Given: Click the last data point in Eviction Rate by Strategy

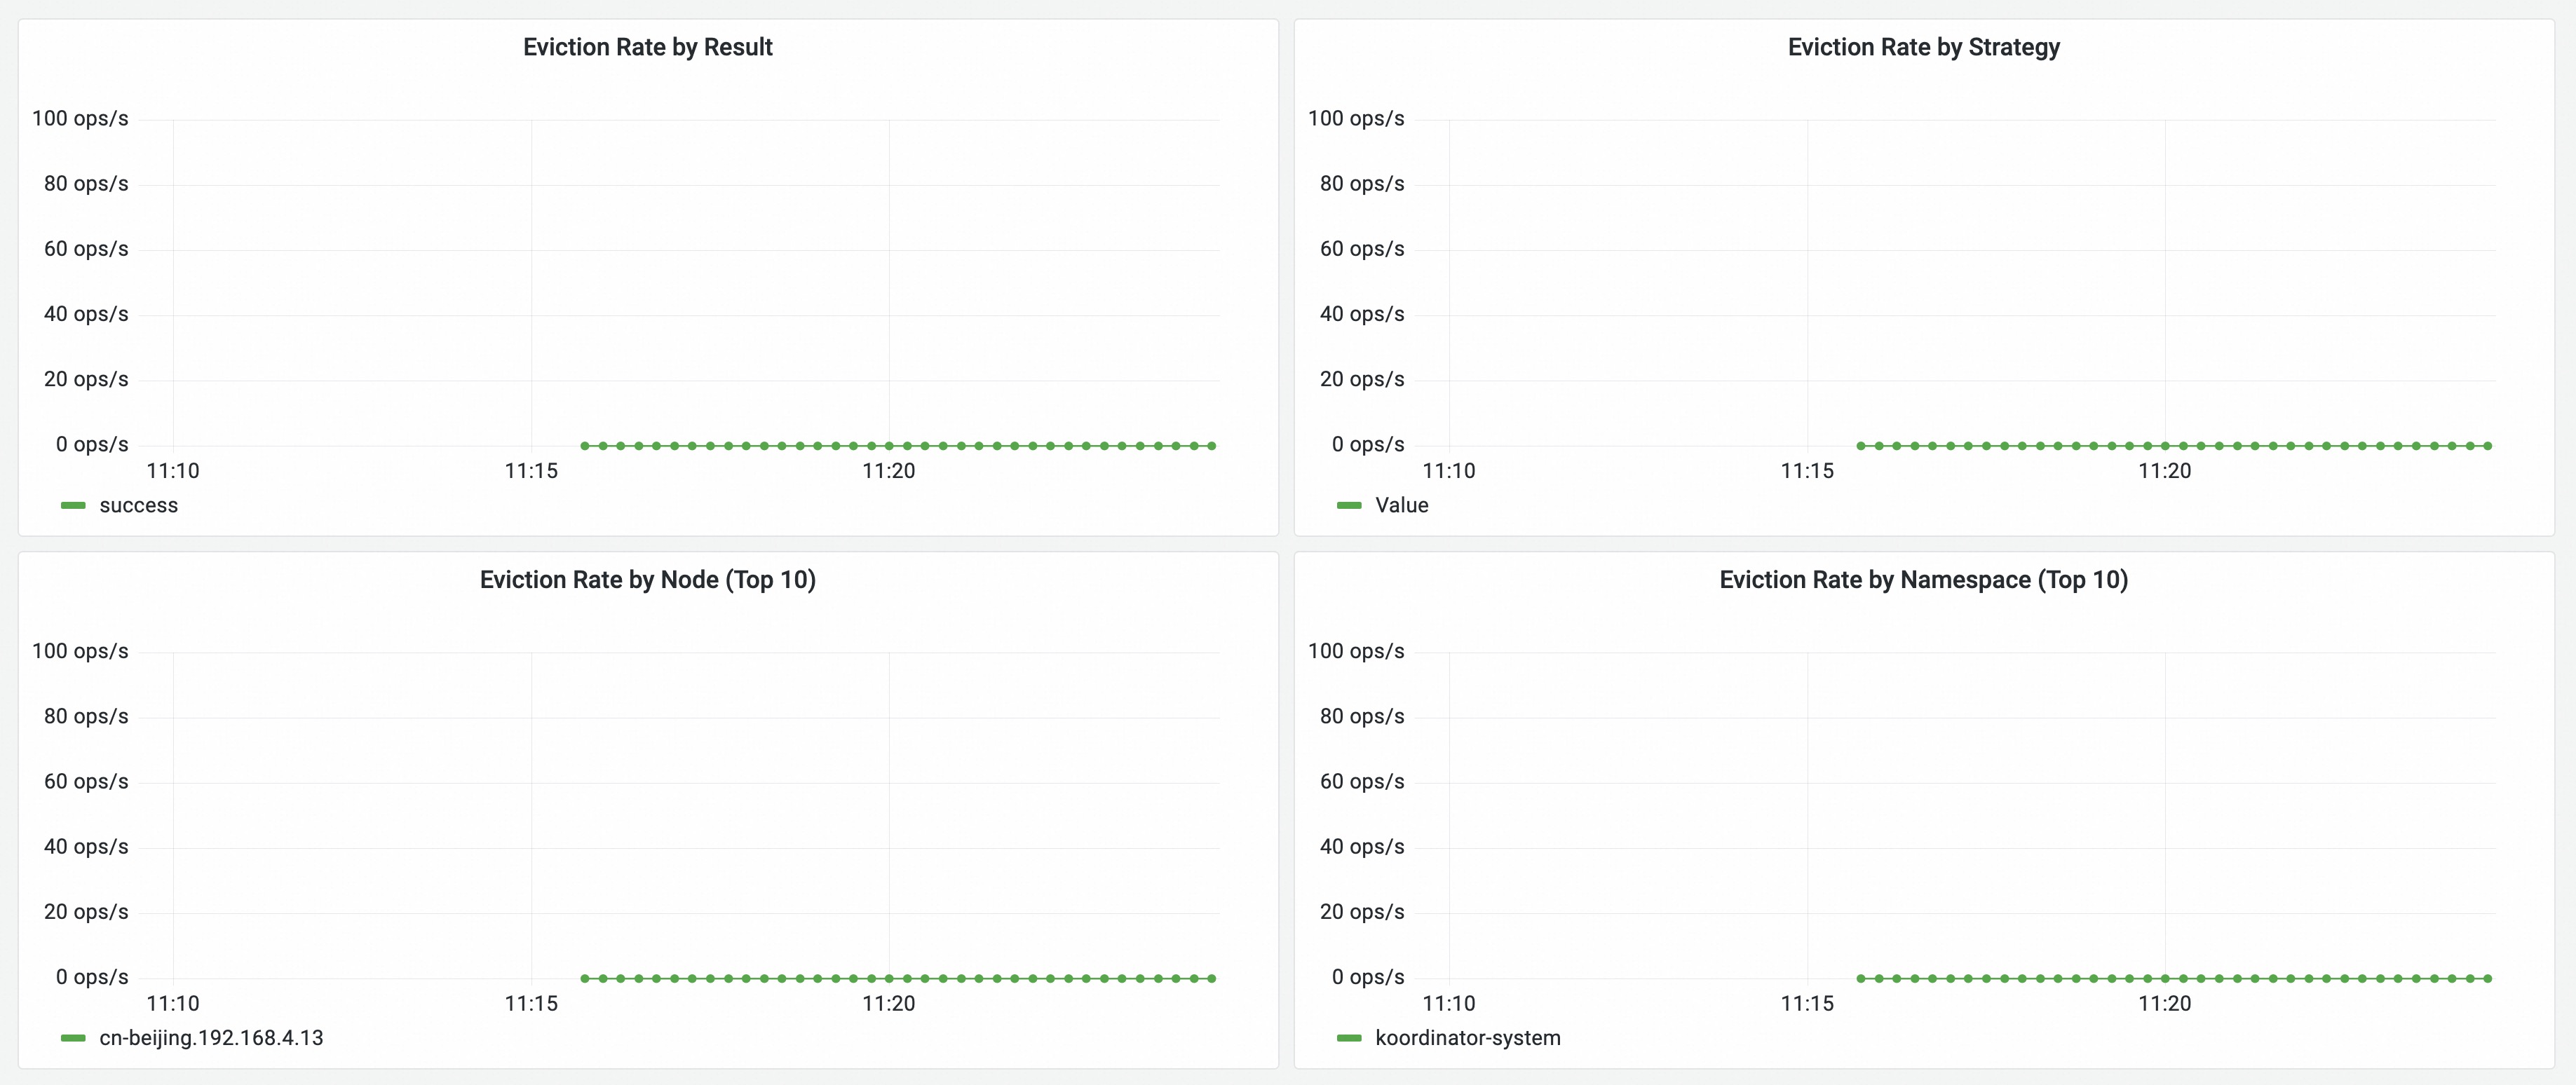Looking at the screenshot, I should pyautogui.click(x=2488, y=446).
